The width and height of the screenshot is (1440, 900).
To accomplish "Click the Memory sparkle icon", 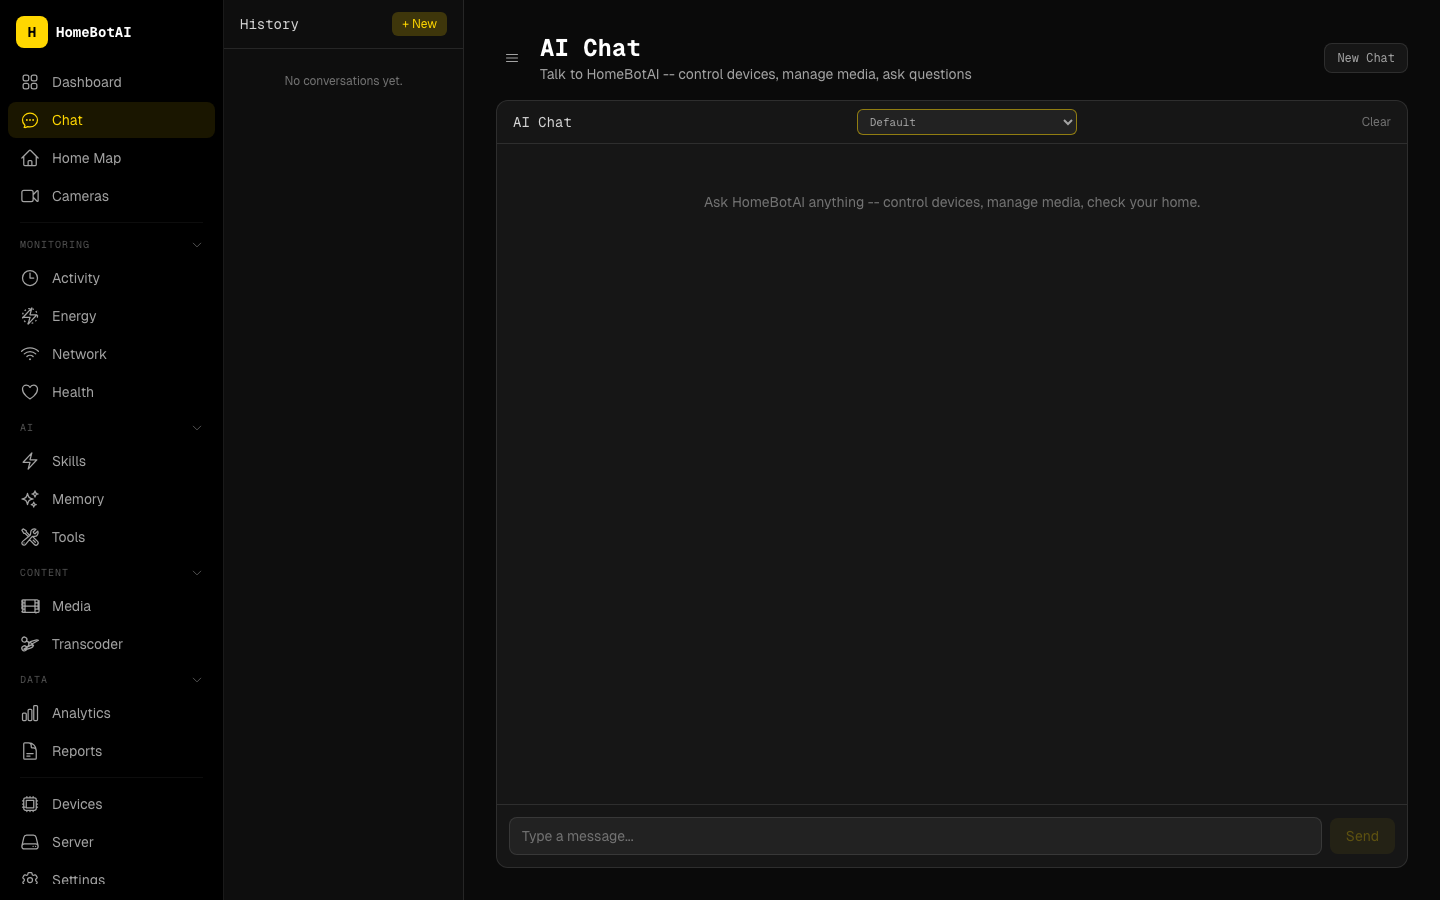I will click(x=30, y=499).
